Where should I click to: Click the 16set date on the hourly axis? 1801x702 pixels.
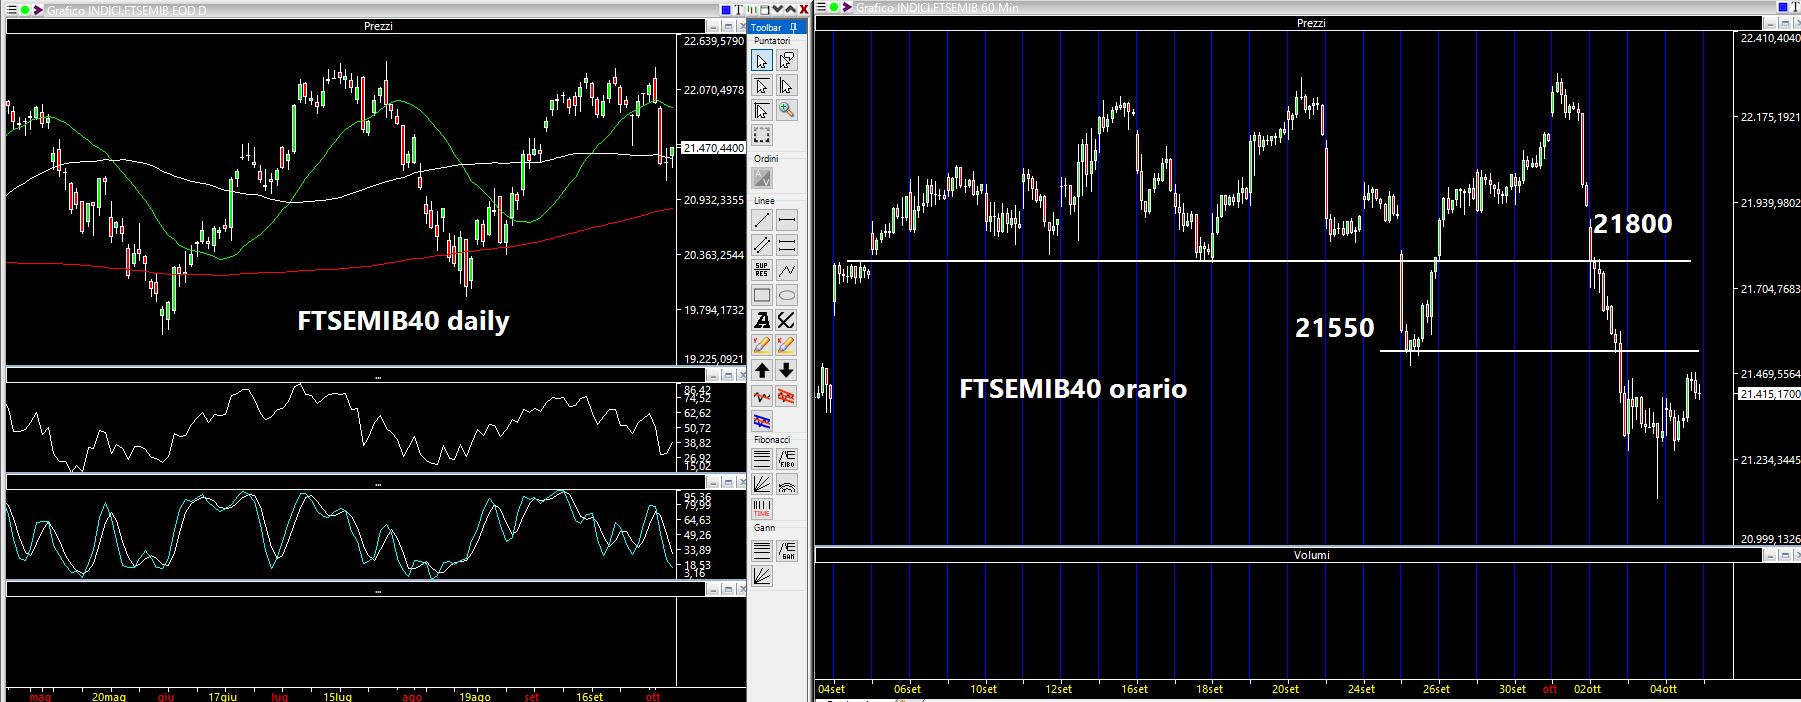(1134, 690)
